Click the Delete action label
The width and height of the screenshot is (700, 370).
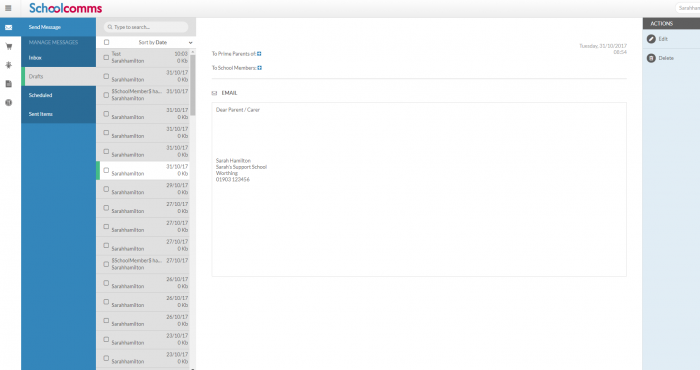[666, 58]
